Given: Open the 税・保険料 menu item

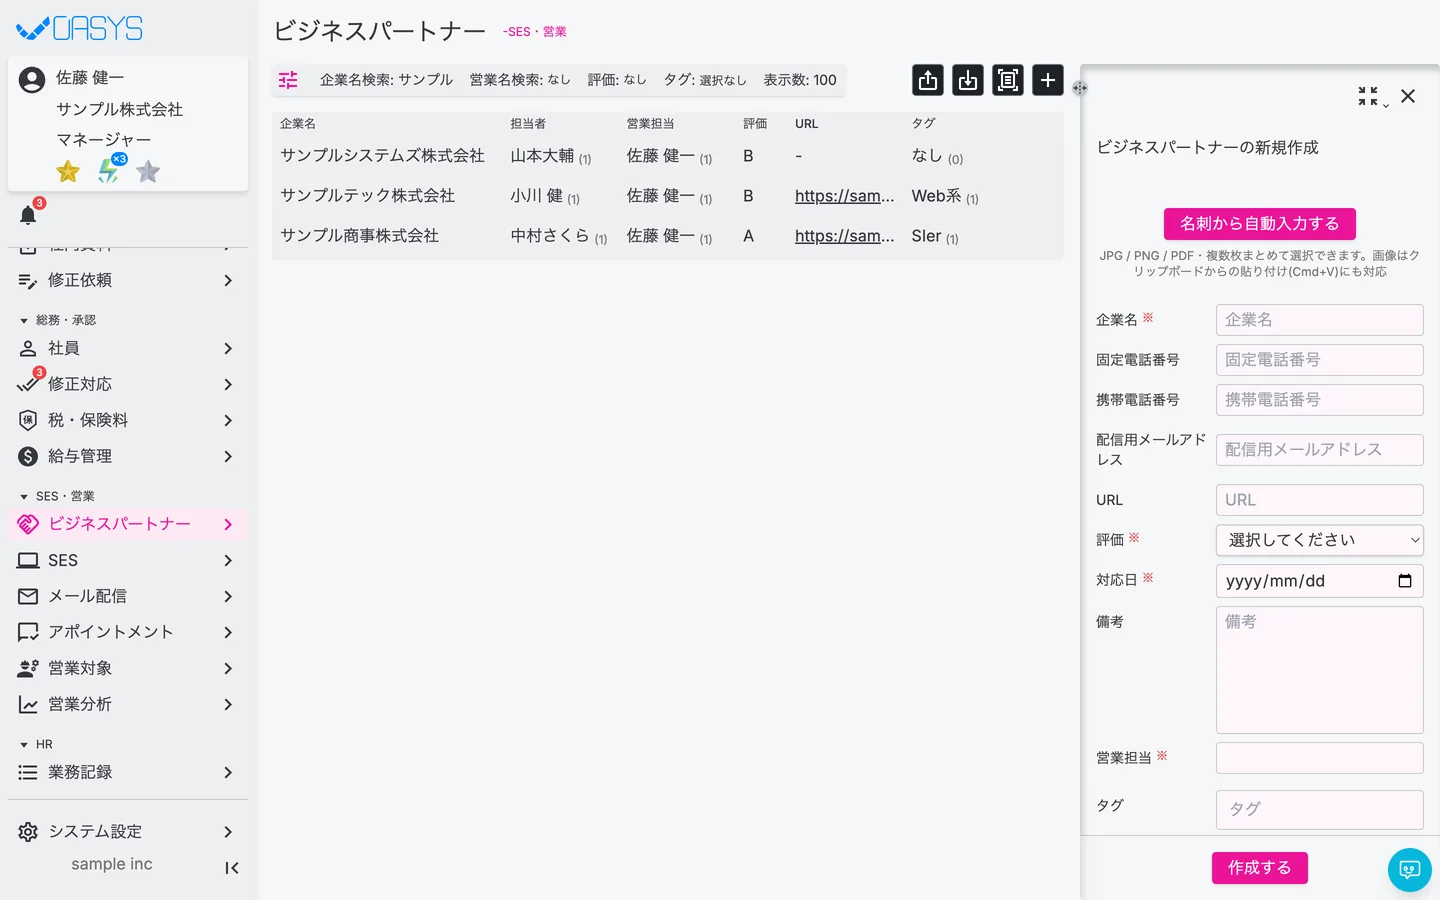Looking at the screenshot, I should [x=128, y=420].
